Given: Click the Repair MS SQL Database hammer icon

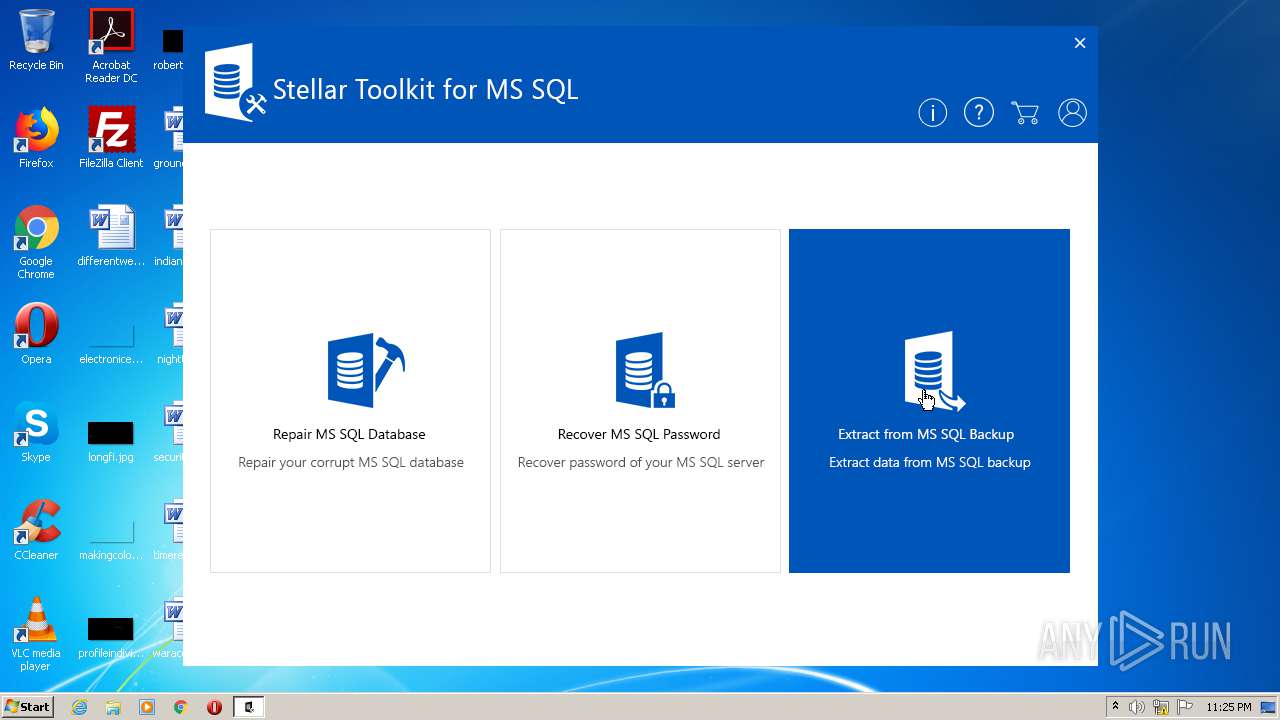Looking at the screenshot, I should coord(365,370).
